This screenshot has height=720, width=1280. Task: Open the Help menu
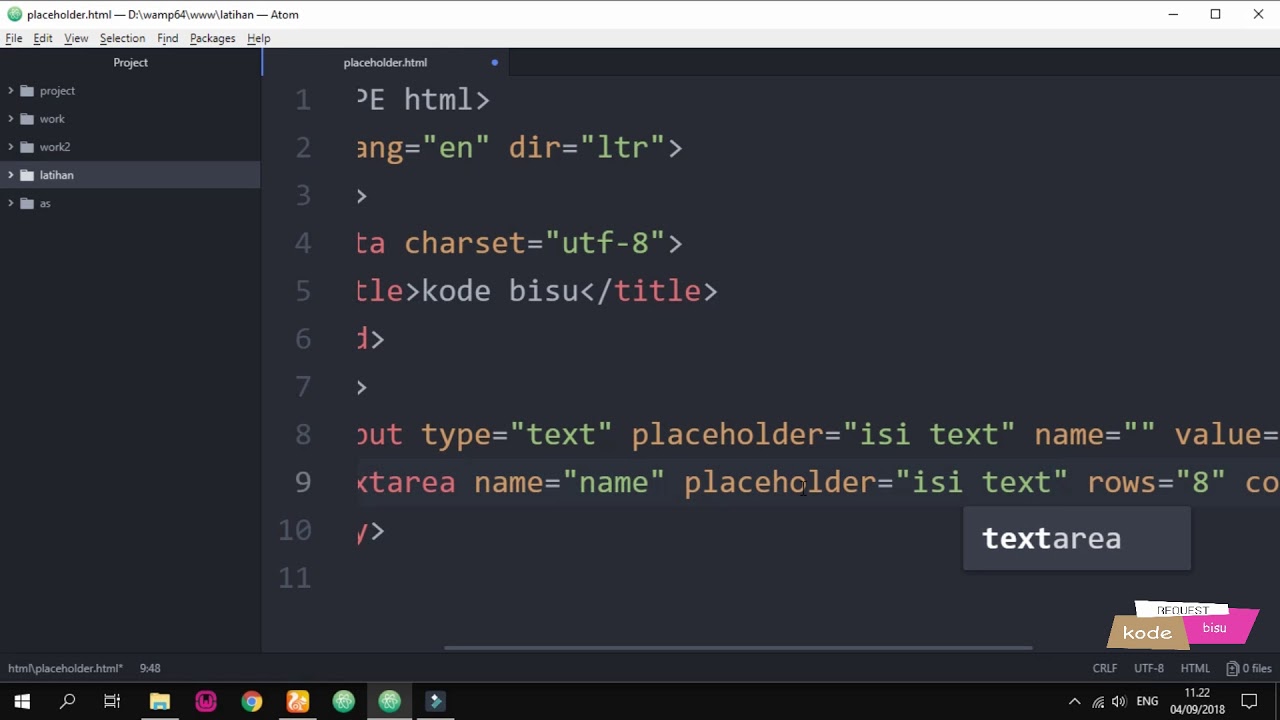click(x=258, y=38)
